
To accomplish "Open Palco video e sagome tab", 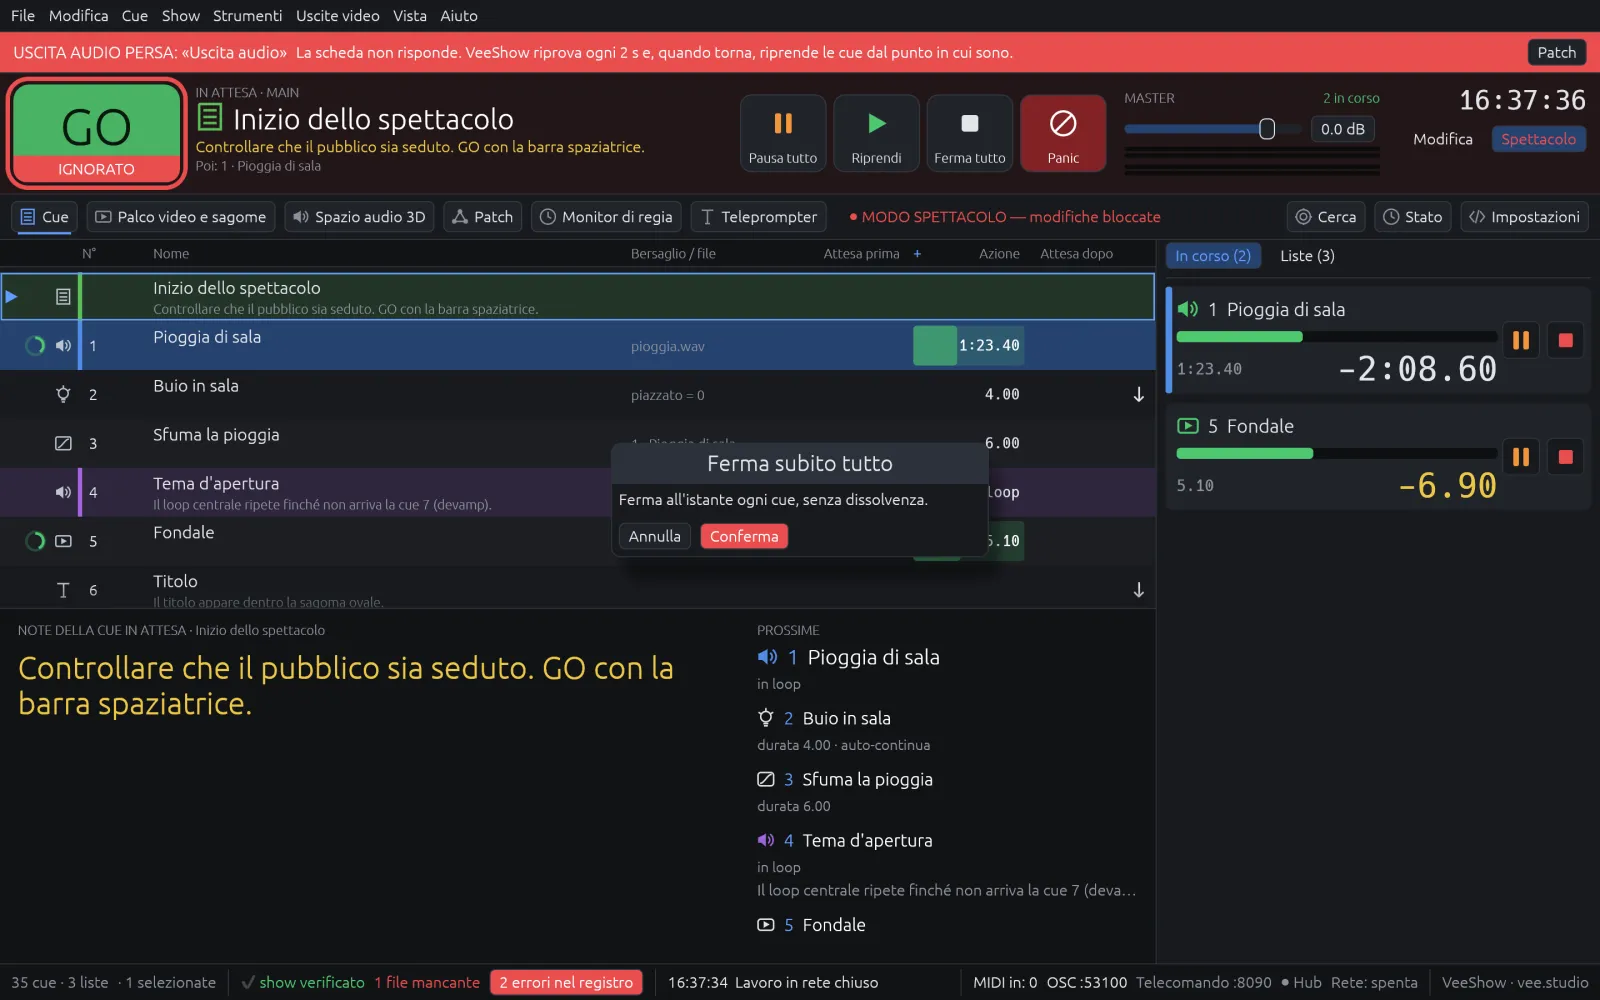I will pyautogui.click(x=181, y=217).
